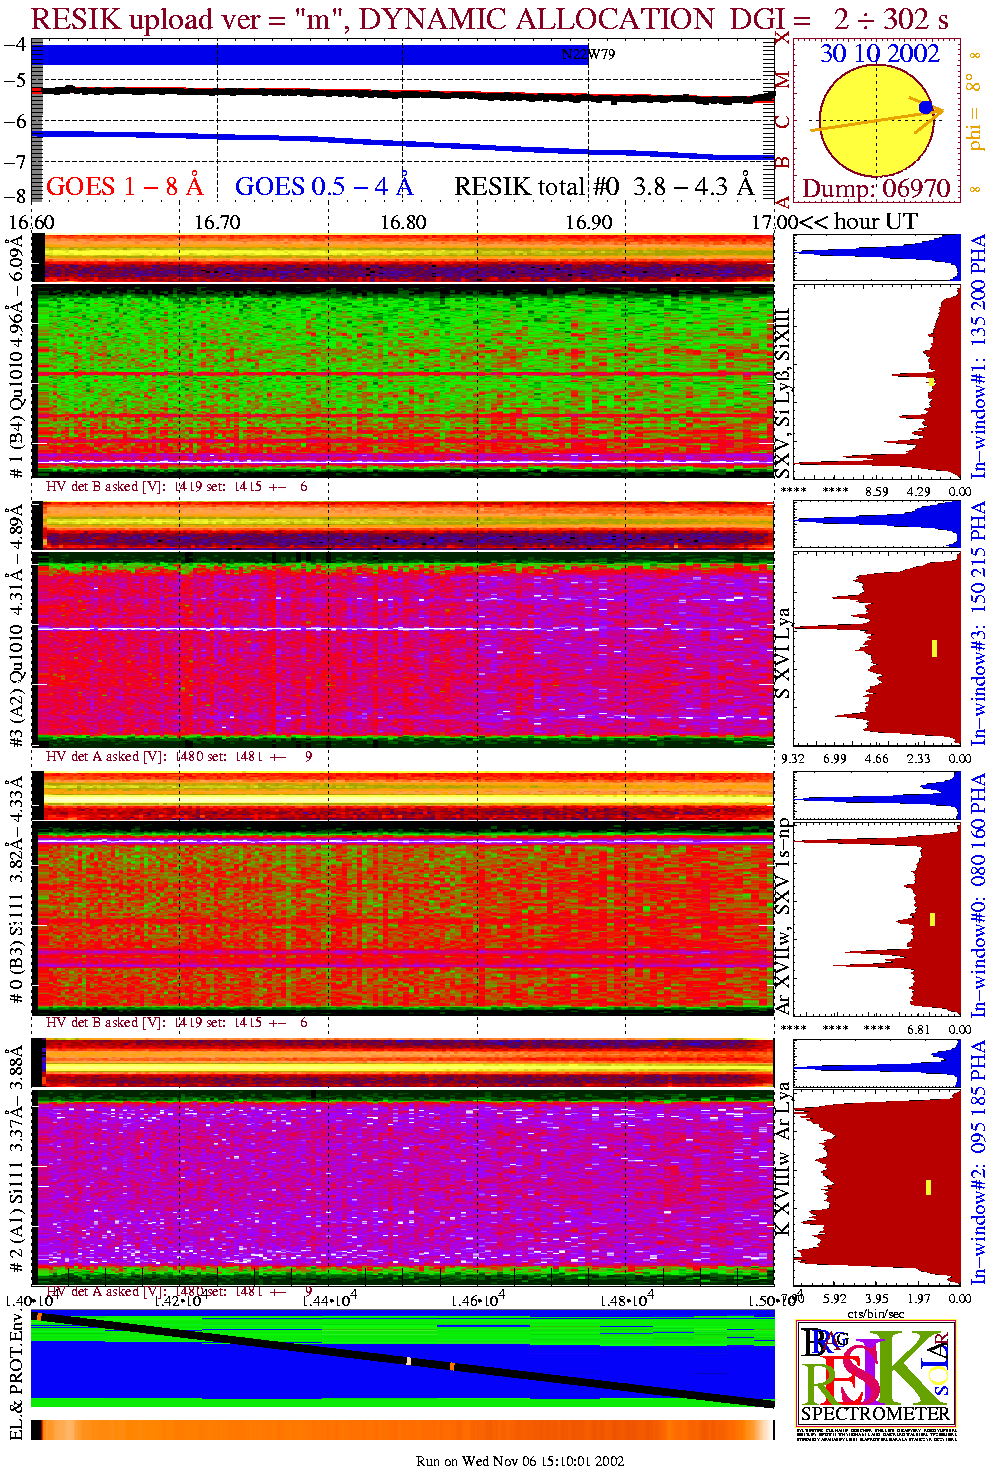Click the 16.80 hour UT tick label

pos(403,222)
